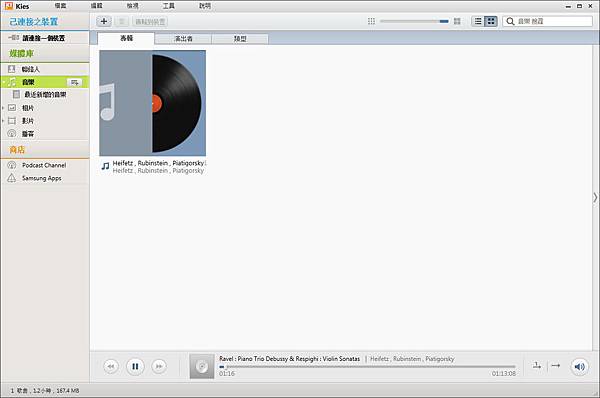The height and width of the screenshot is (398, 600).
Task: Open the third menu in the menu bar
Action: (x=132, y=6)
